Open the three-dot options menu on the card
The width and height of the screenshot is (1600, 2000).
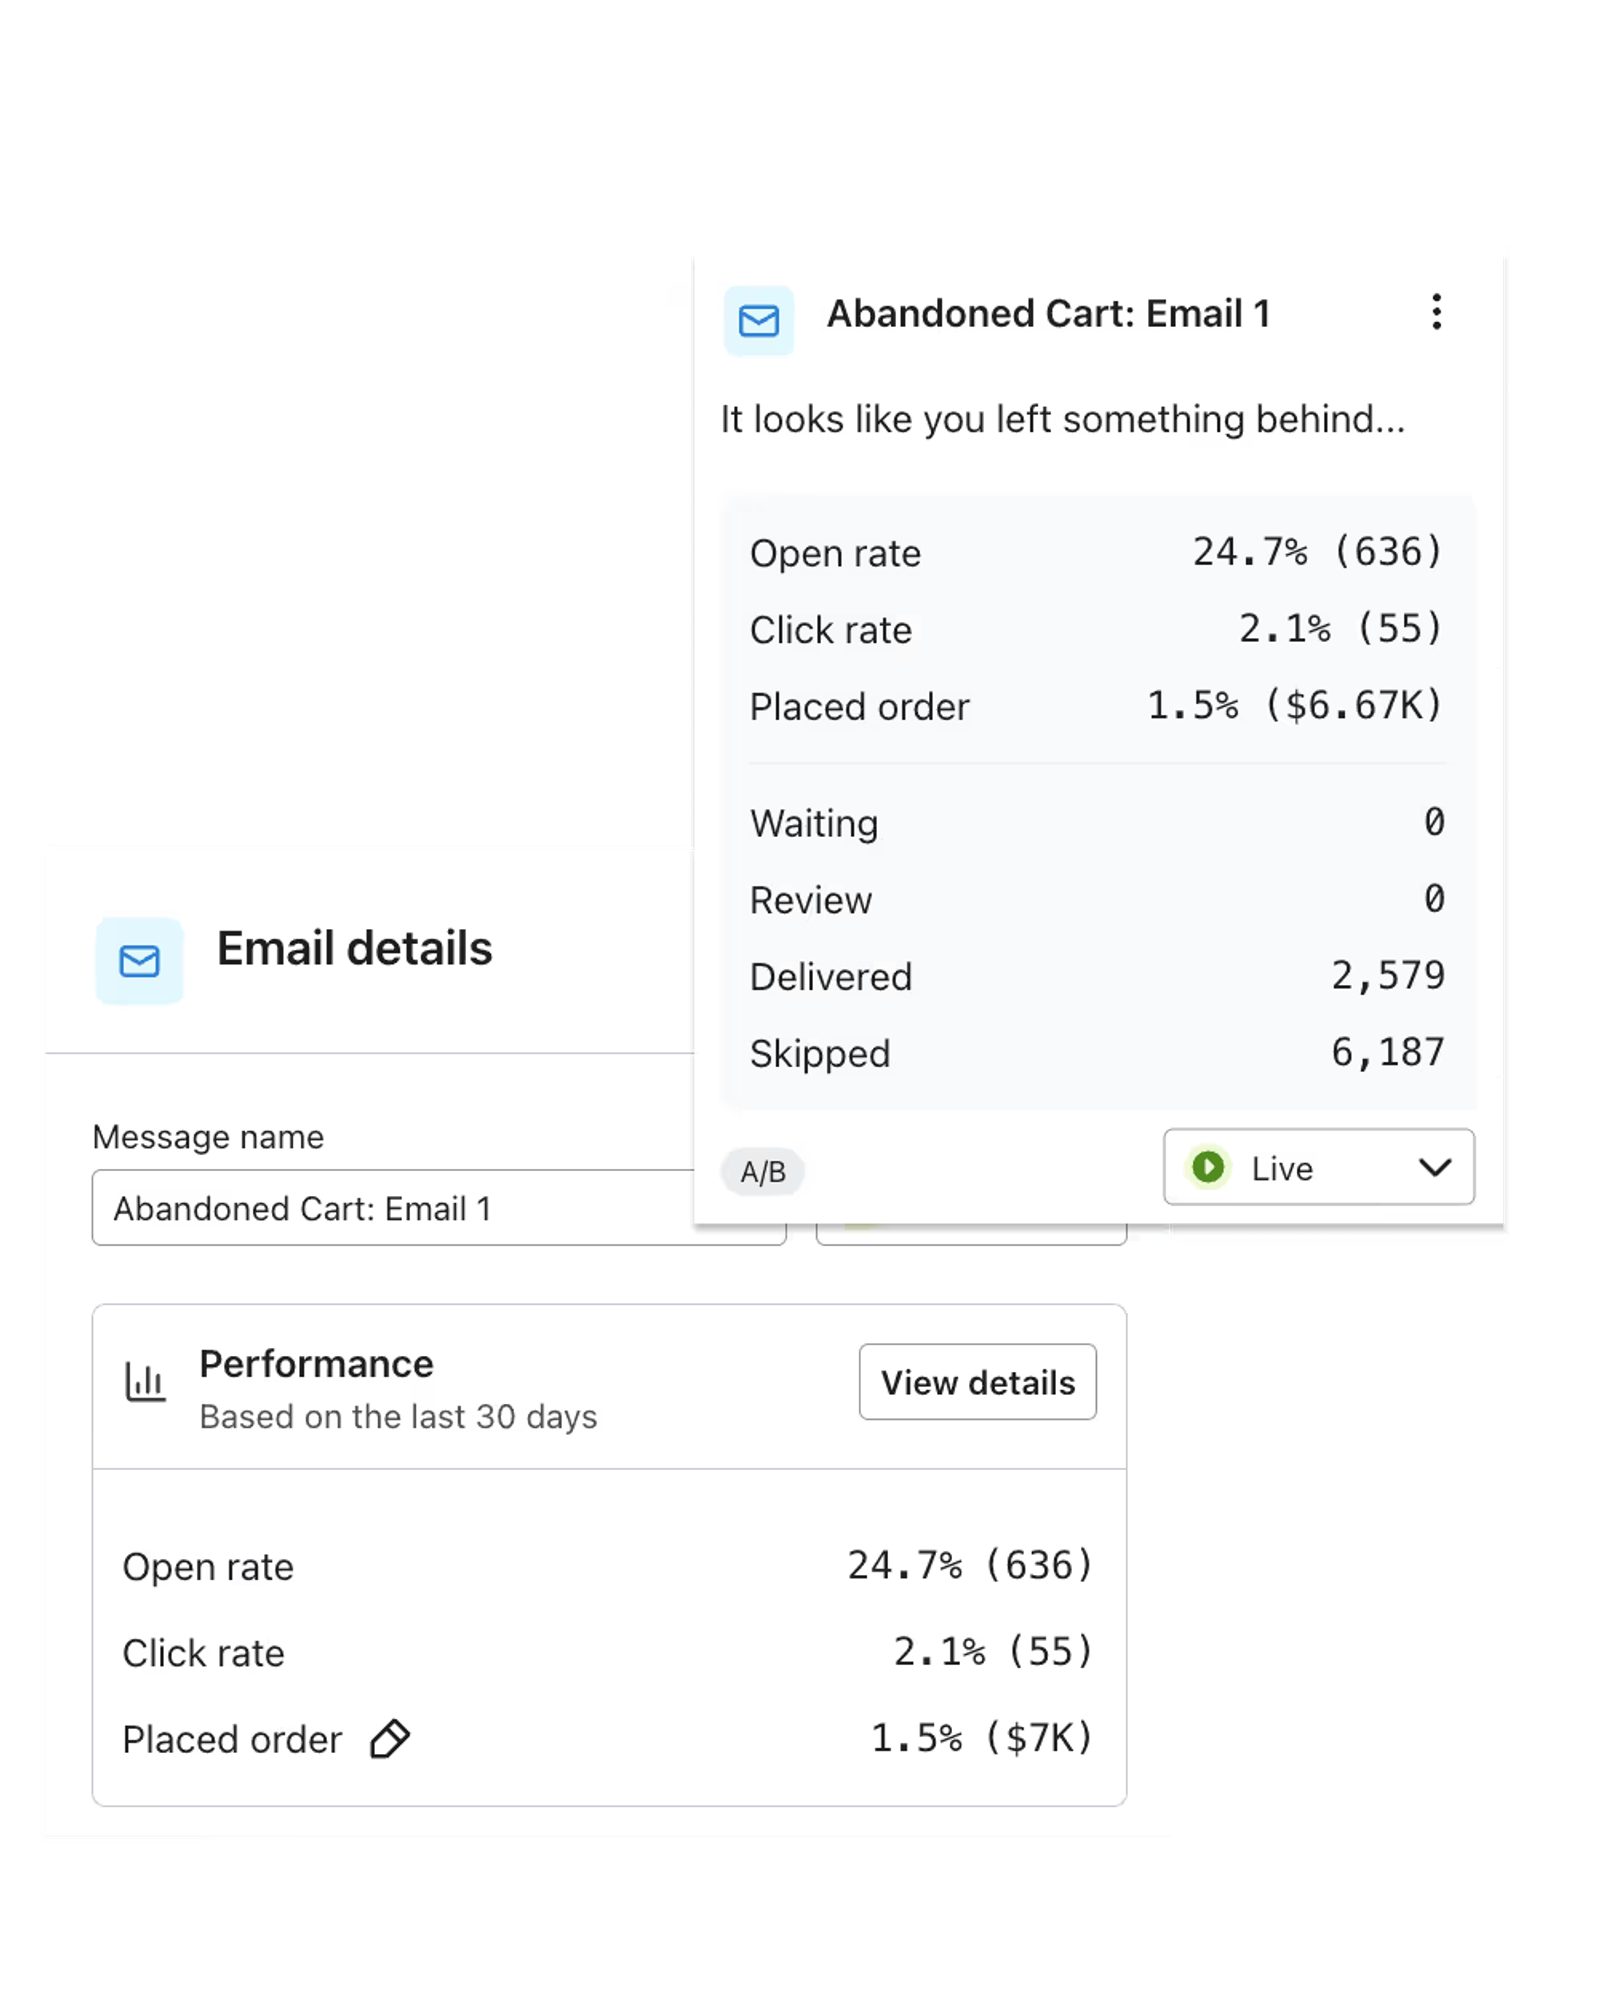tap(1436, 312)
